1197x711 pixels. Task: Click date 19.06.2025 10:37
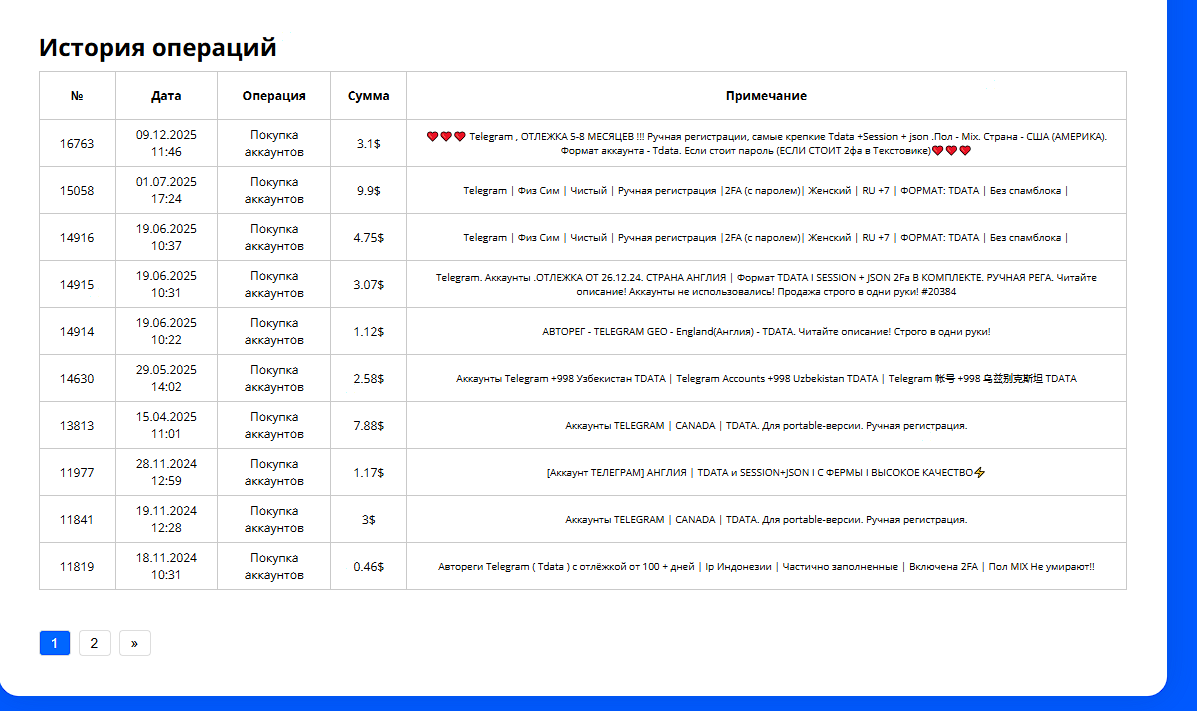(166, 238)
